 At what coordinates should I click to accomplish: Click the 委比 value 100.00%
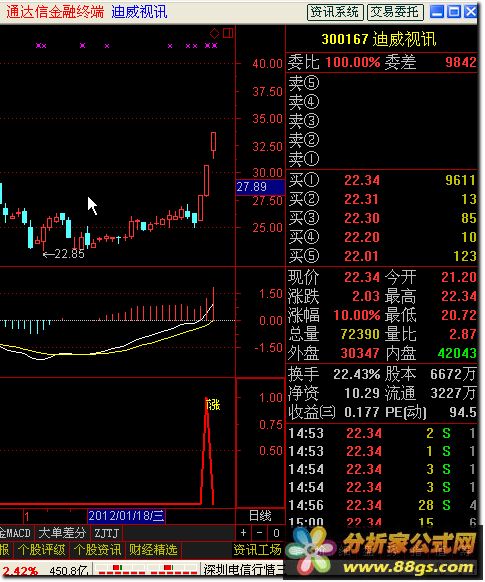pyautogui.click(x=353, y=62)
